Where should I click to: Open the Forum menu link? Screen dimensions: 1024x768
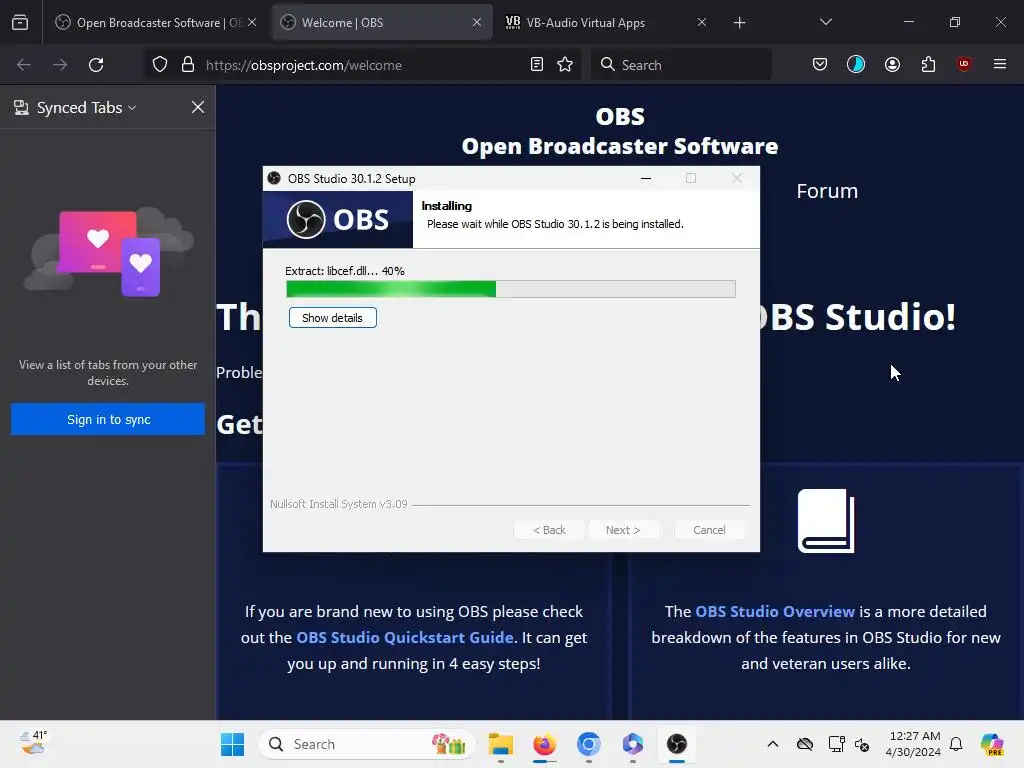coord(827,191)
